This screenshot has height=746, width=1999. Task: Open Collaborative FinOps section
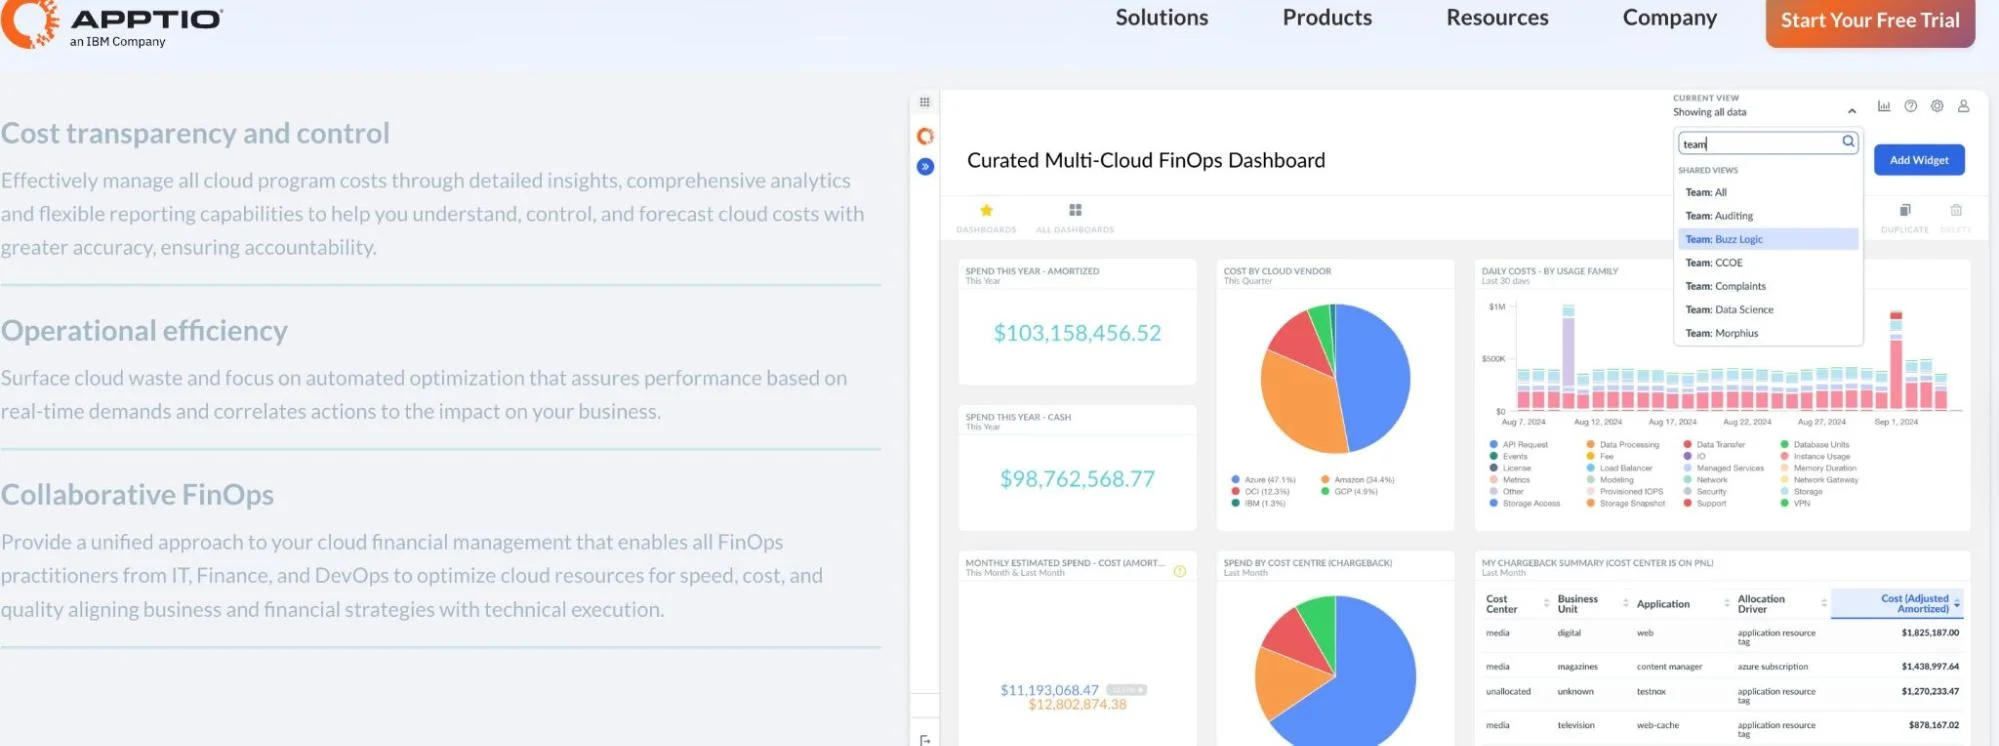pyautogui.click(x=137, y=495)
